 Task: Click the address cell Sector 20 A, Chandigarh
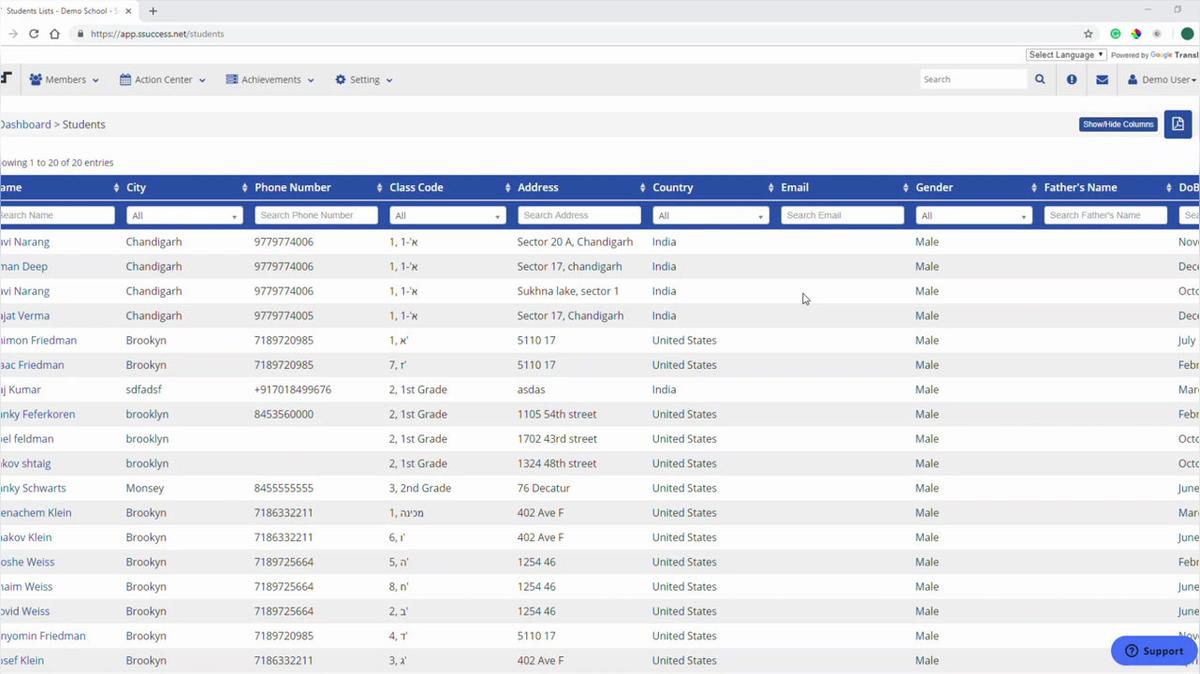575,242
